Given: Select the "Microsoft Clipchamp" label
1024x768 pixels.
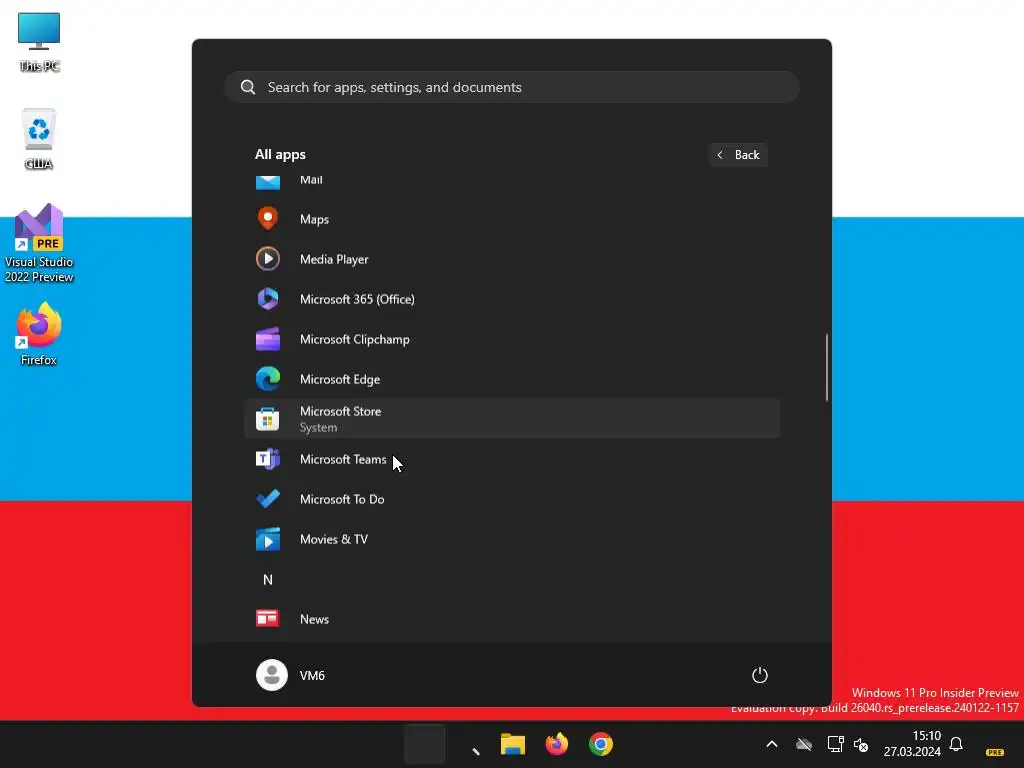Looking at the screenshot, I should click(x=355, y=339).
